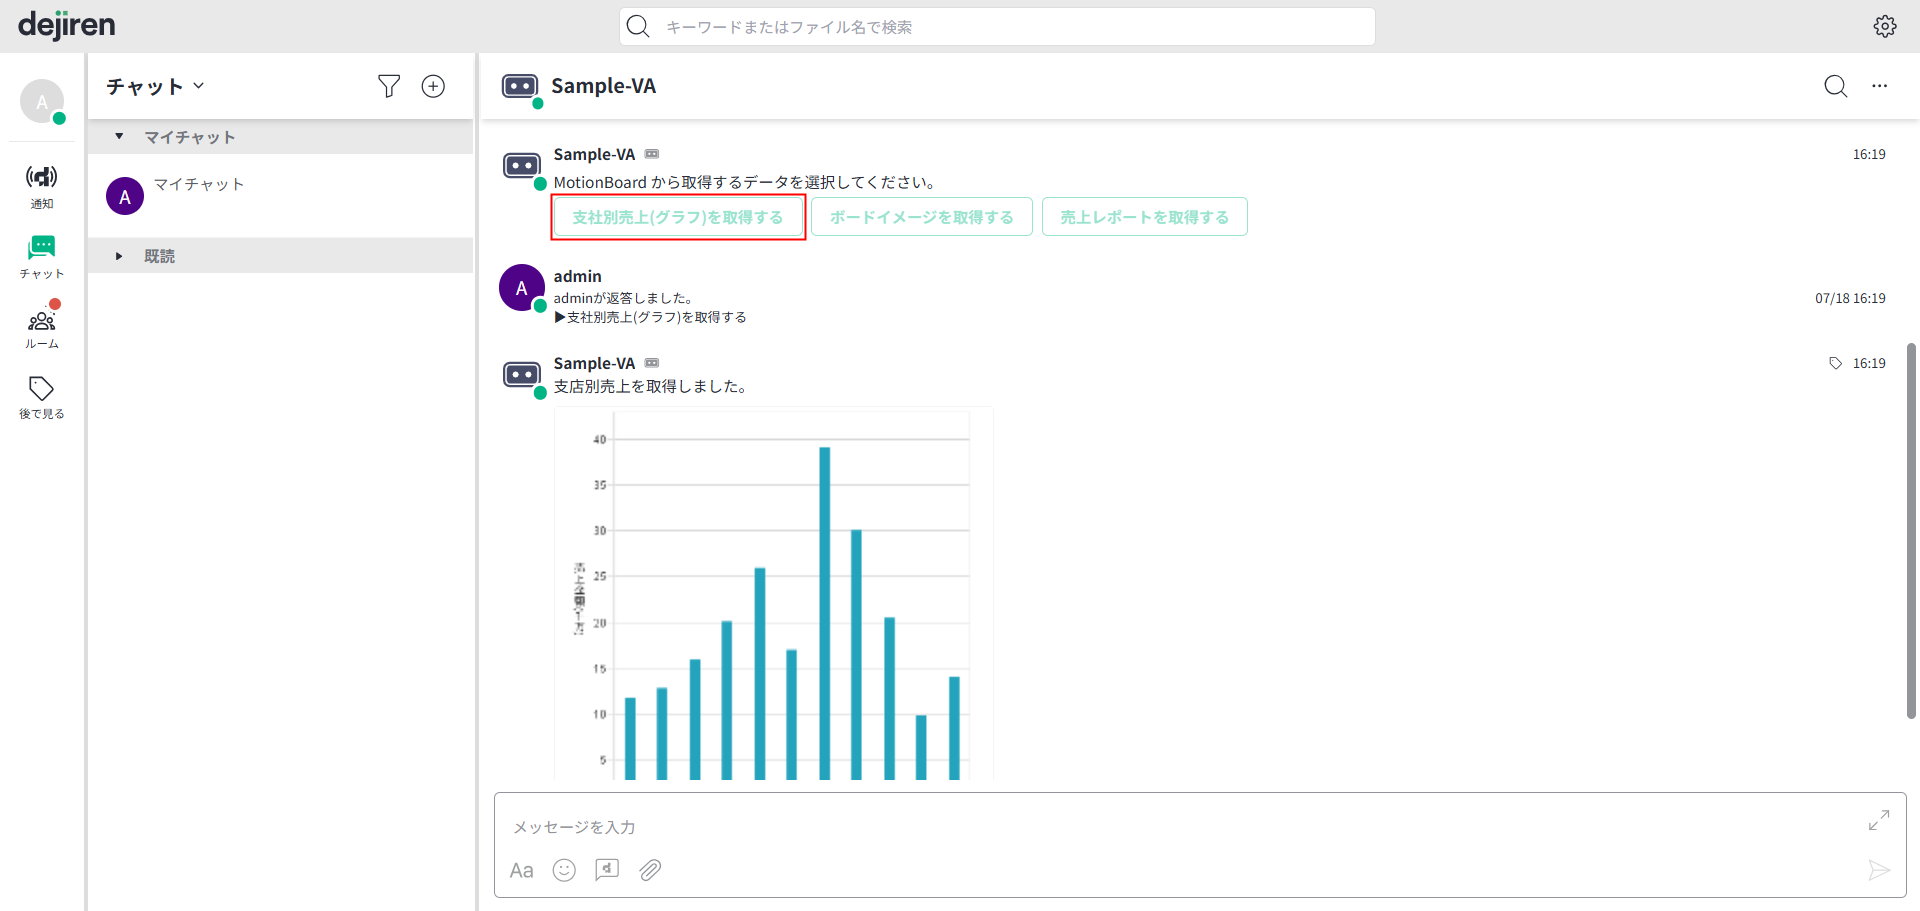
Task: Attach a file with paperclip icon
Action: [650, 870]
